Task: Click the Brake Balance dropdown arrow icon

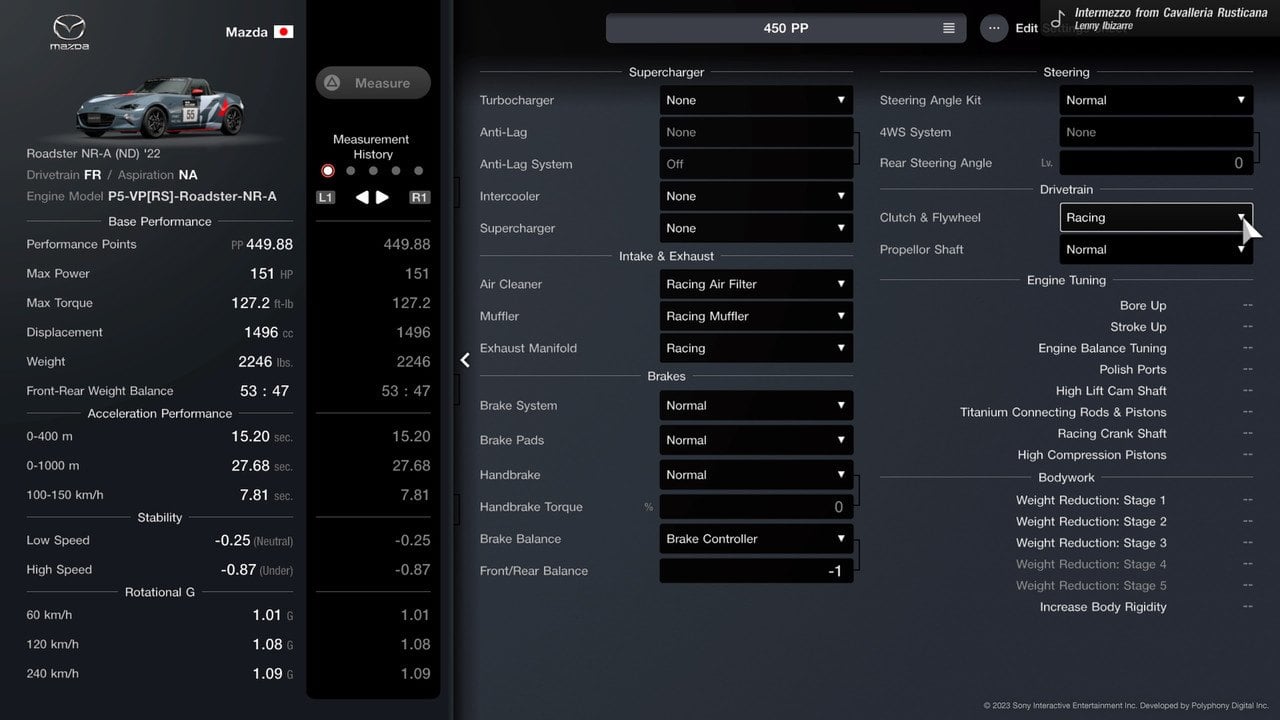Action: tap(841, 539)
